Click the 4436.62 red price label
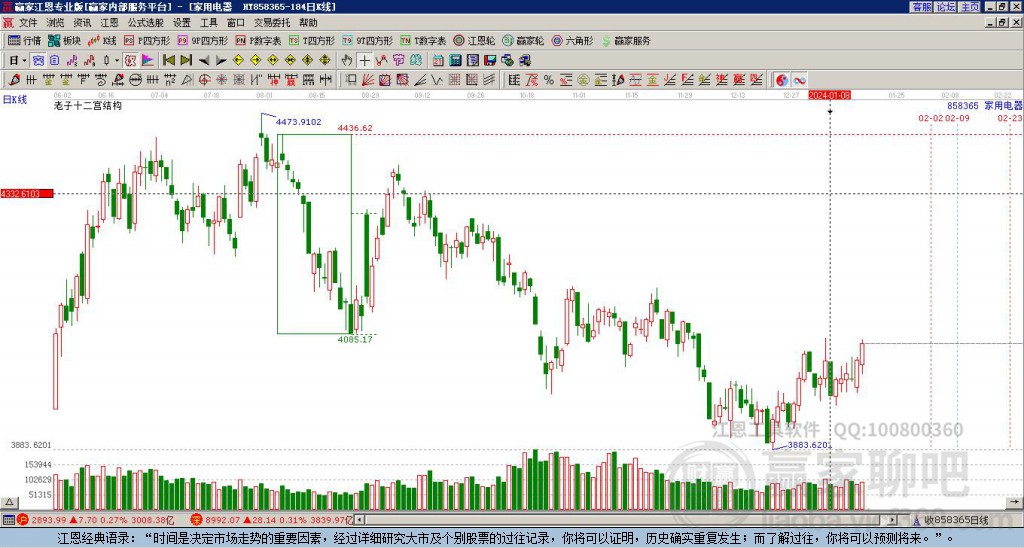 355,128
